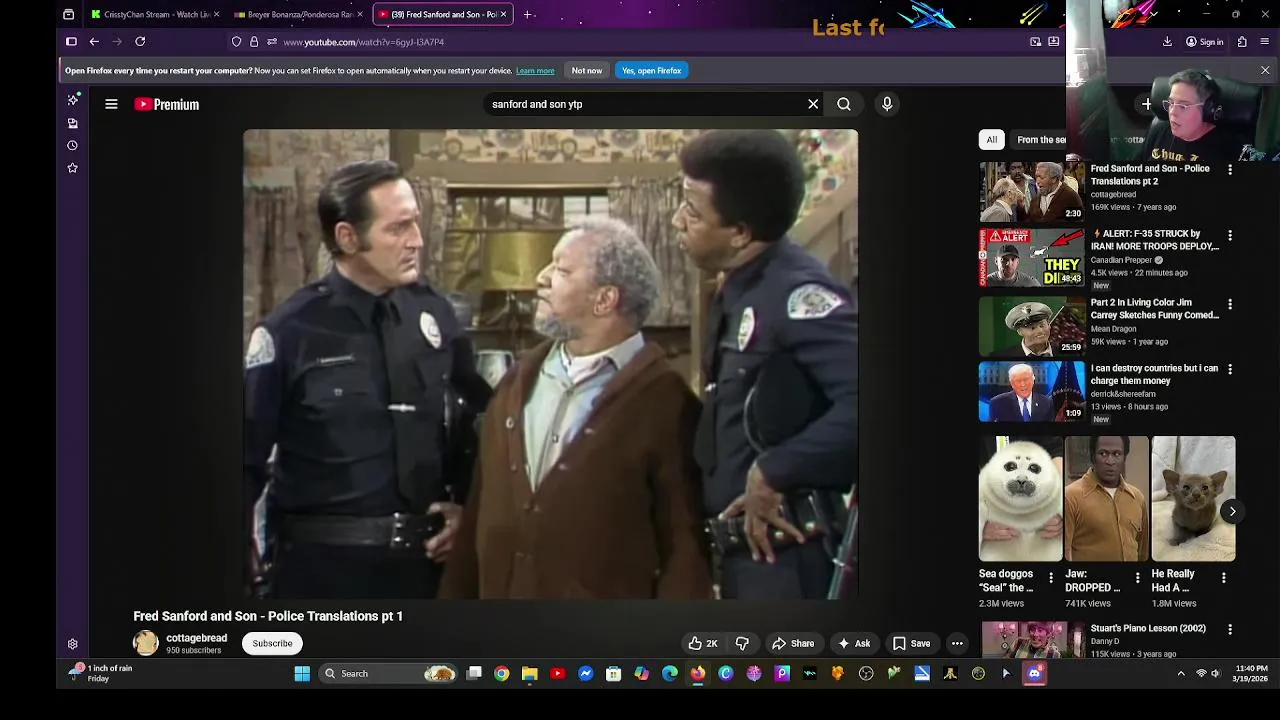
Task: Open the tracking protection shield icon
Action: 236,42
